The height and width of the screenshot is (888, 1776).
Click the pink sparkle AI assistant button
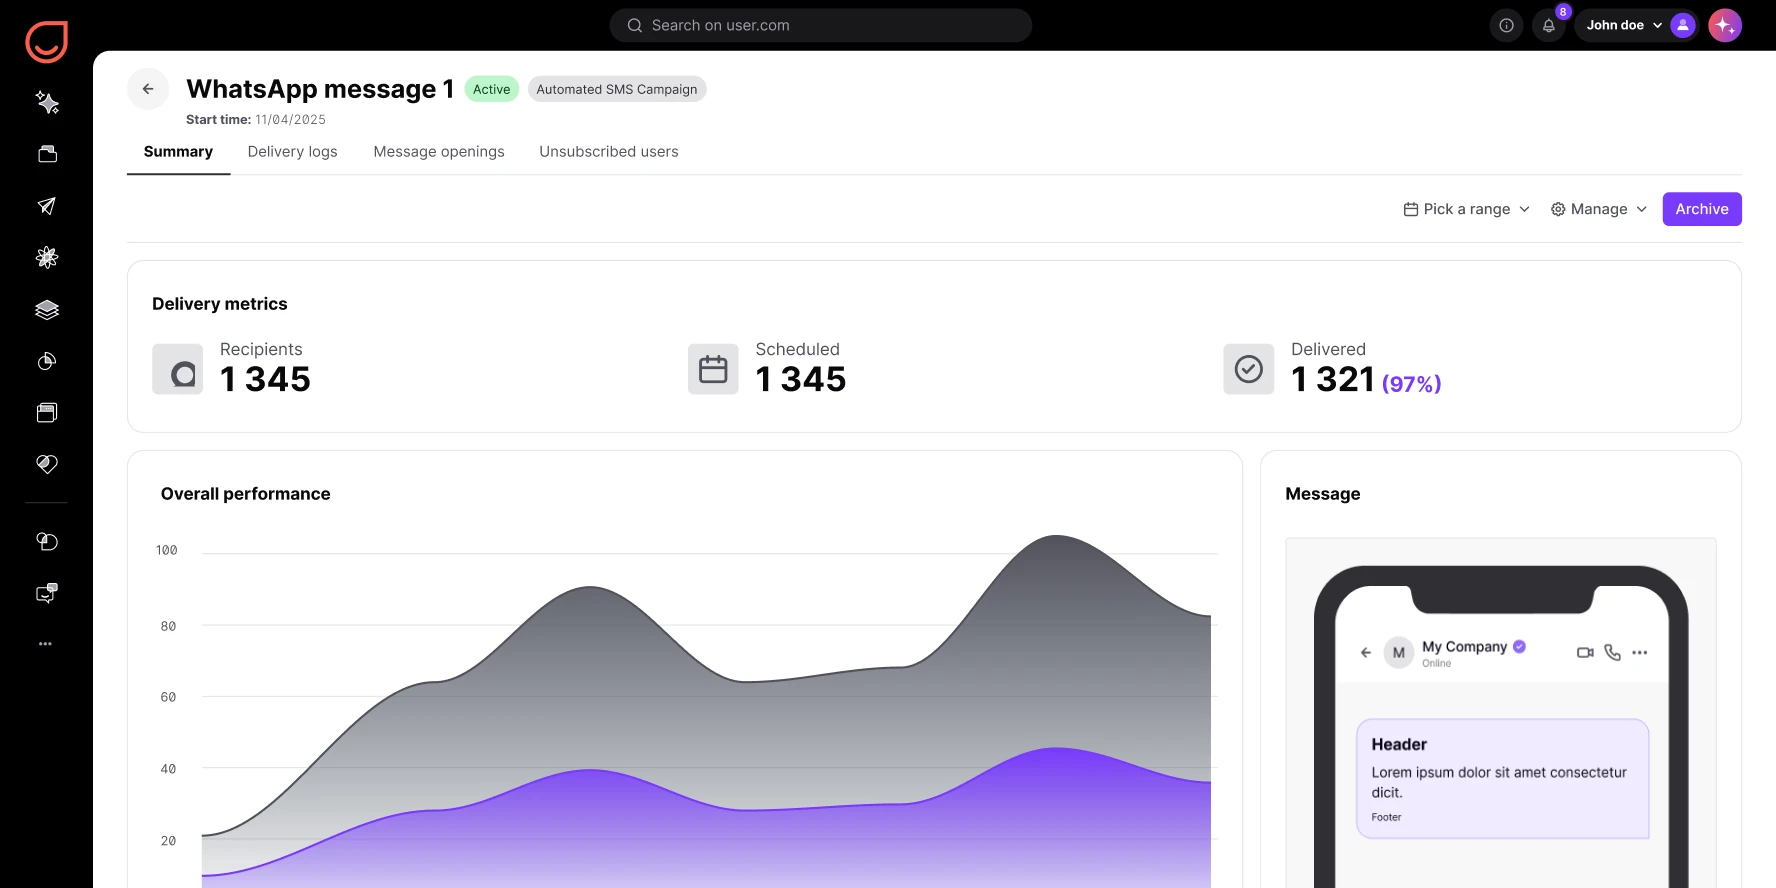[1725, 25]
